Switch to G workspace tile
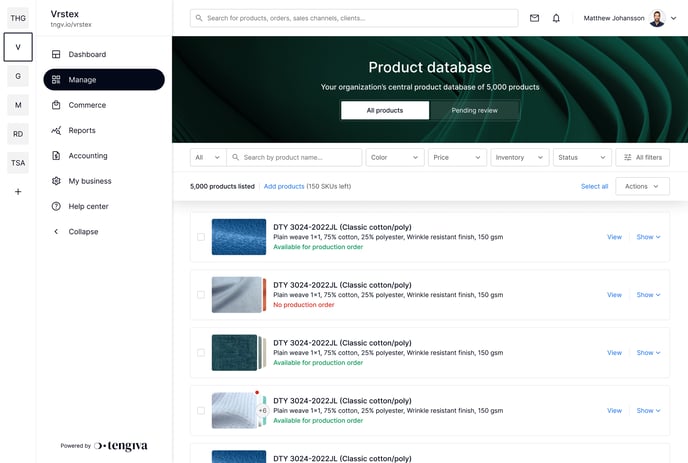 point(18,76)
